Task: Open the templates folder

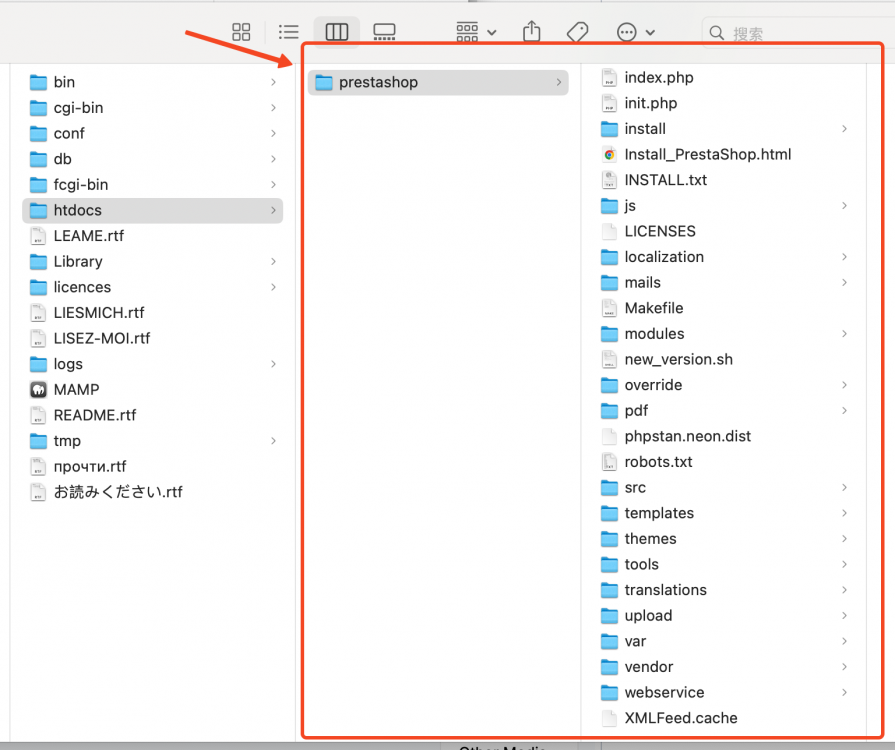Action: [x=724, y=513]
